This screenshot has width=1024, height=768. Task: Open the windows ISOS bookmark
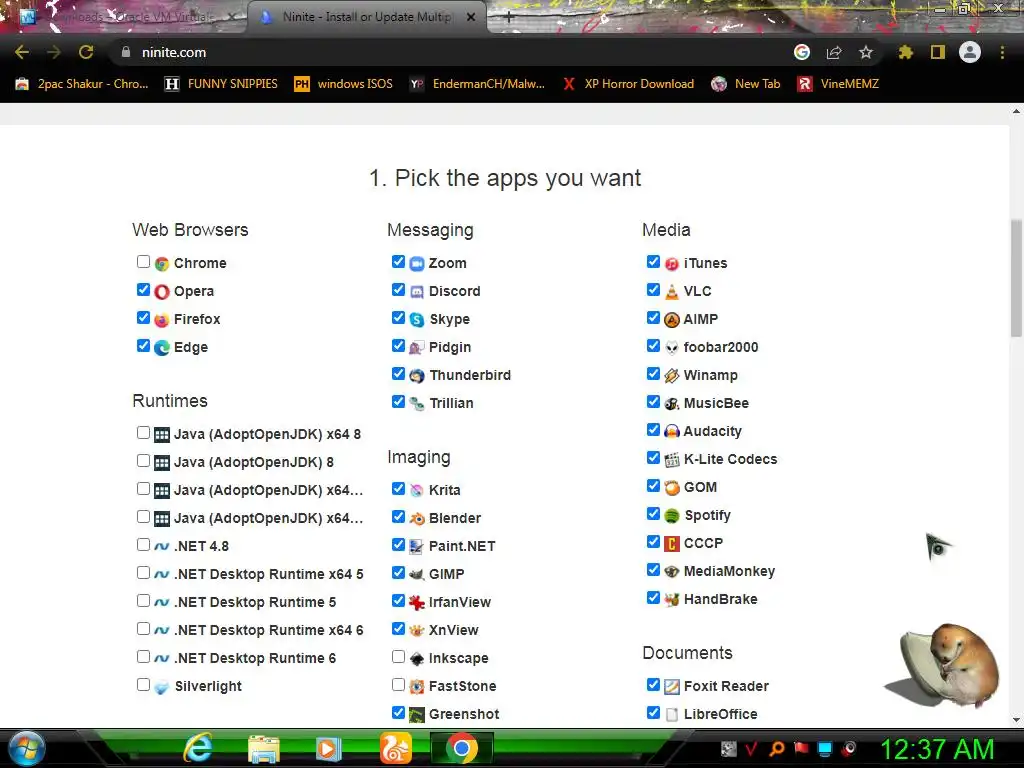(344, 84)
